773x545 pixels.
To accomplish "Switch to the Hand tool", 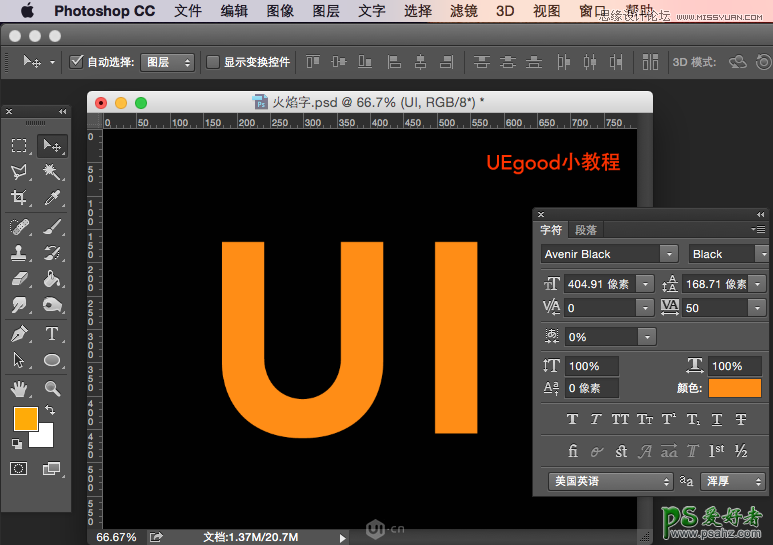I will 19,388.
